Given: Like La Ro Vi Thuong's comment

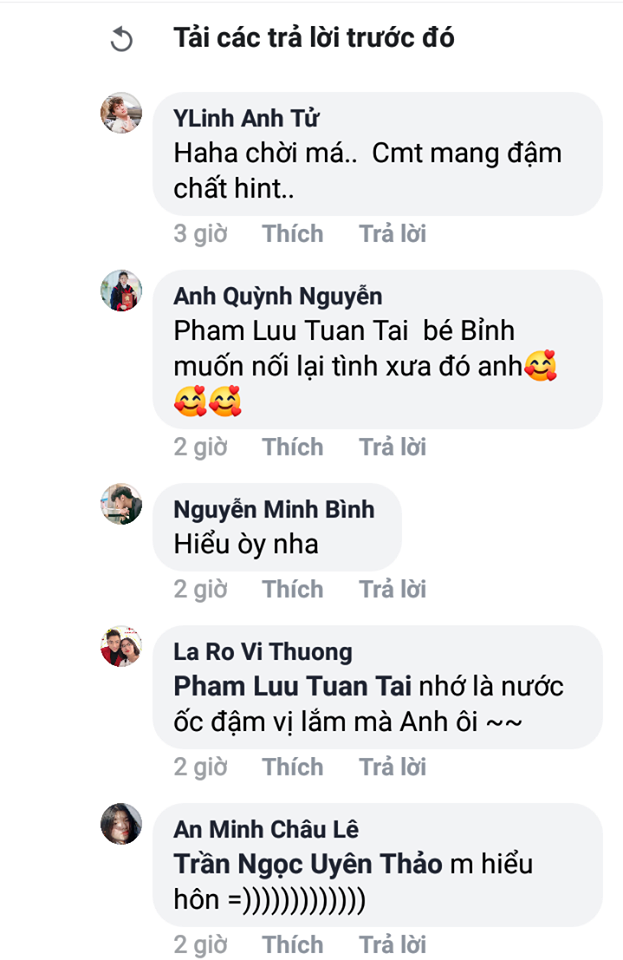Looking at the screenshot, I should point(293,767).
